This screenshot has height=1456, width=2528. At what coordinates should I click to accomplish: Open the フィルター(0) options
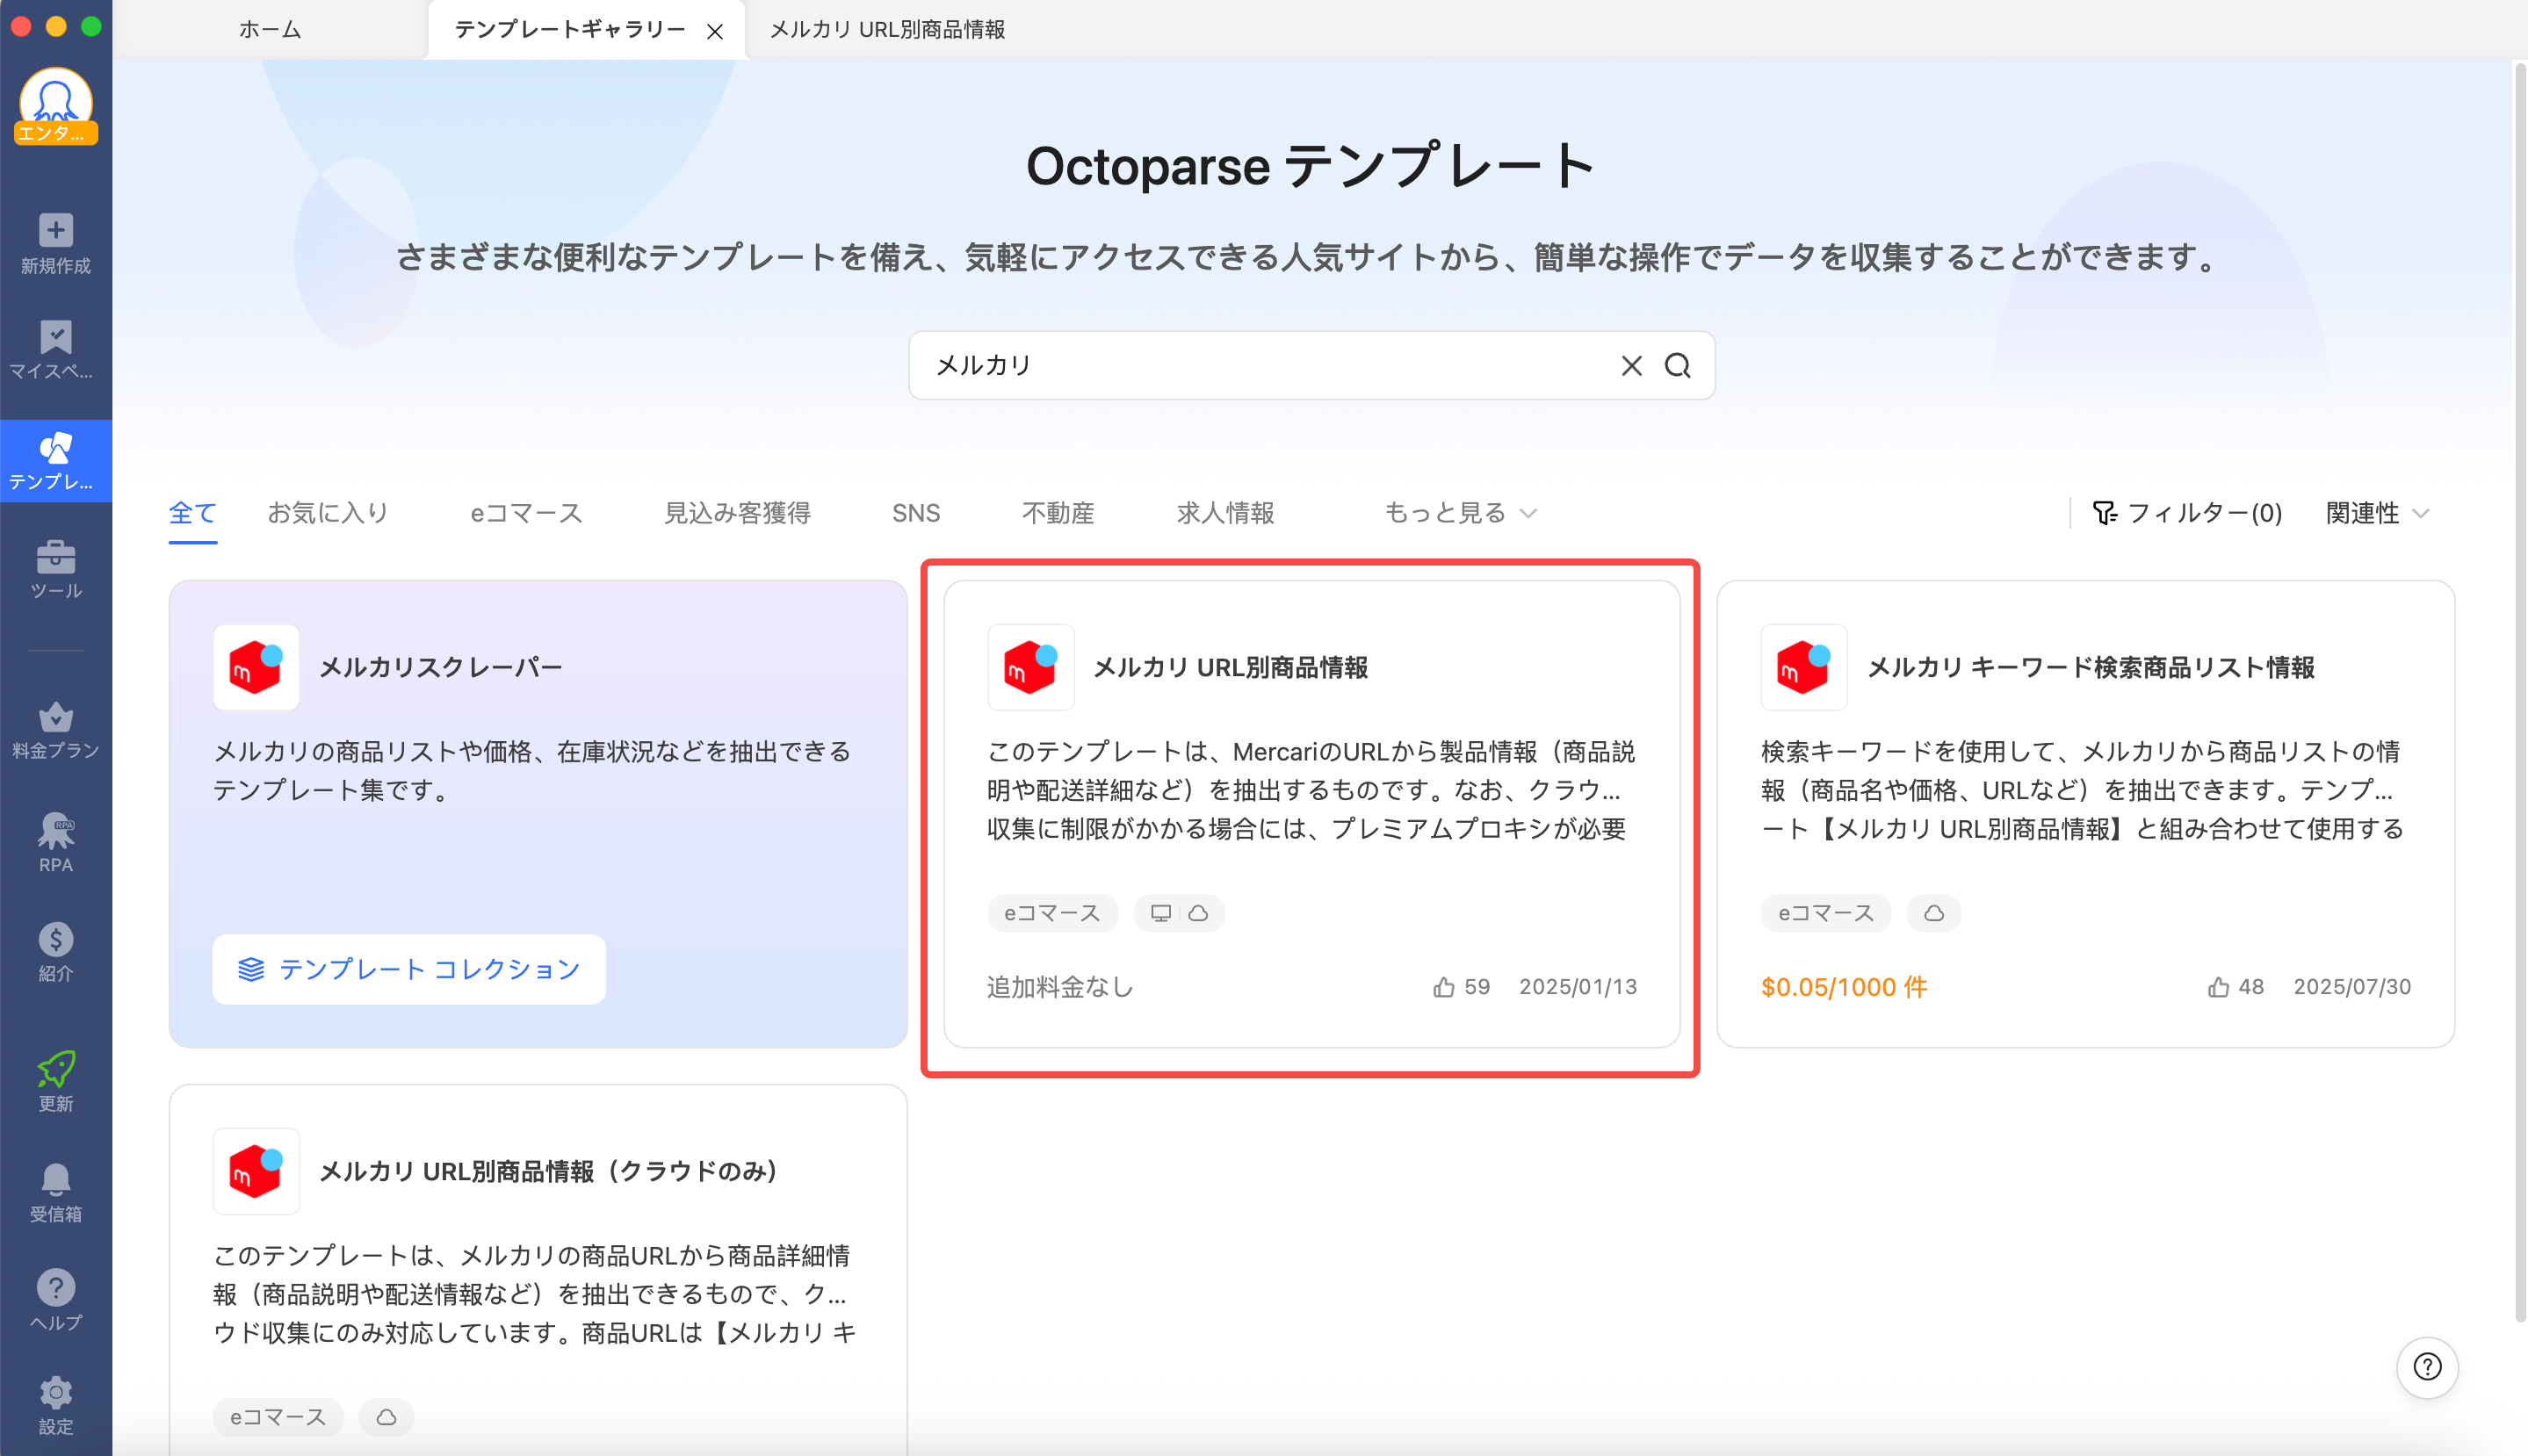click(2188, 513)
